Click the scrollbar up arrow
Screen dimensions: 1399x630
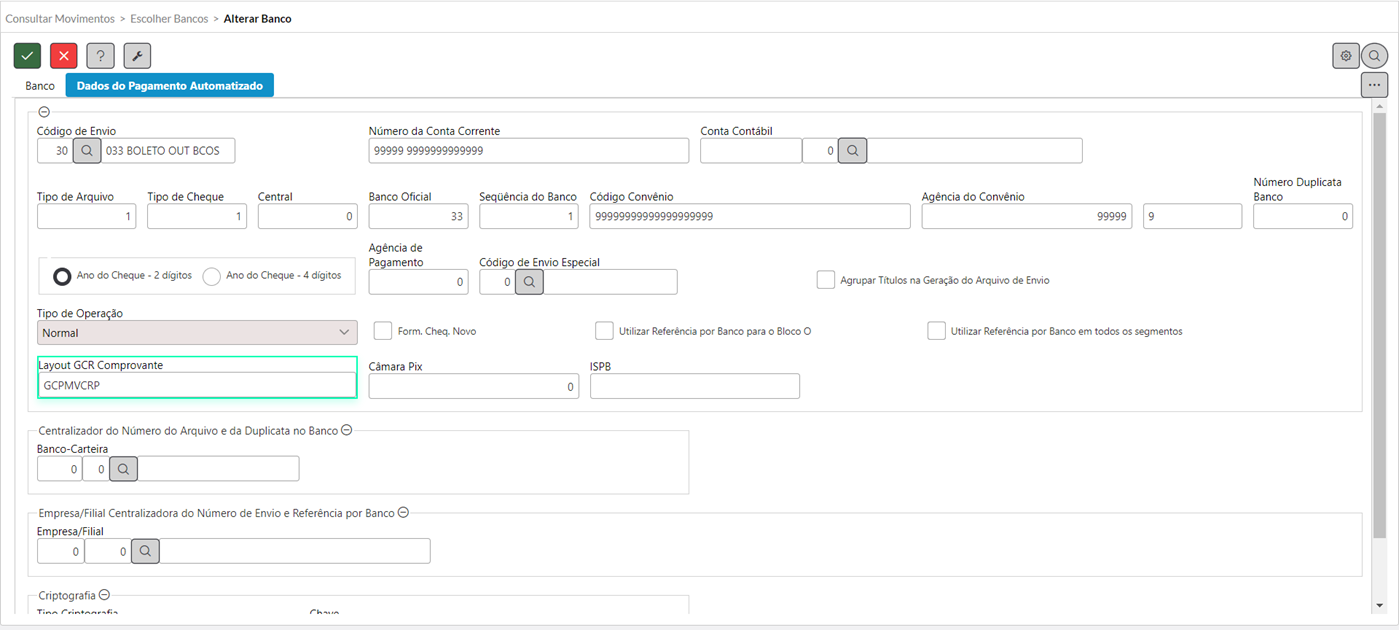pos(1380,106)
